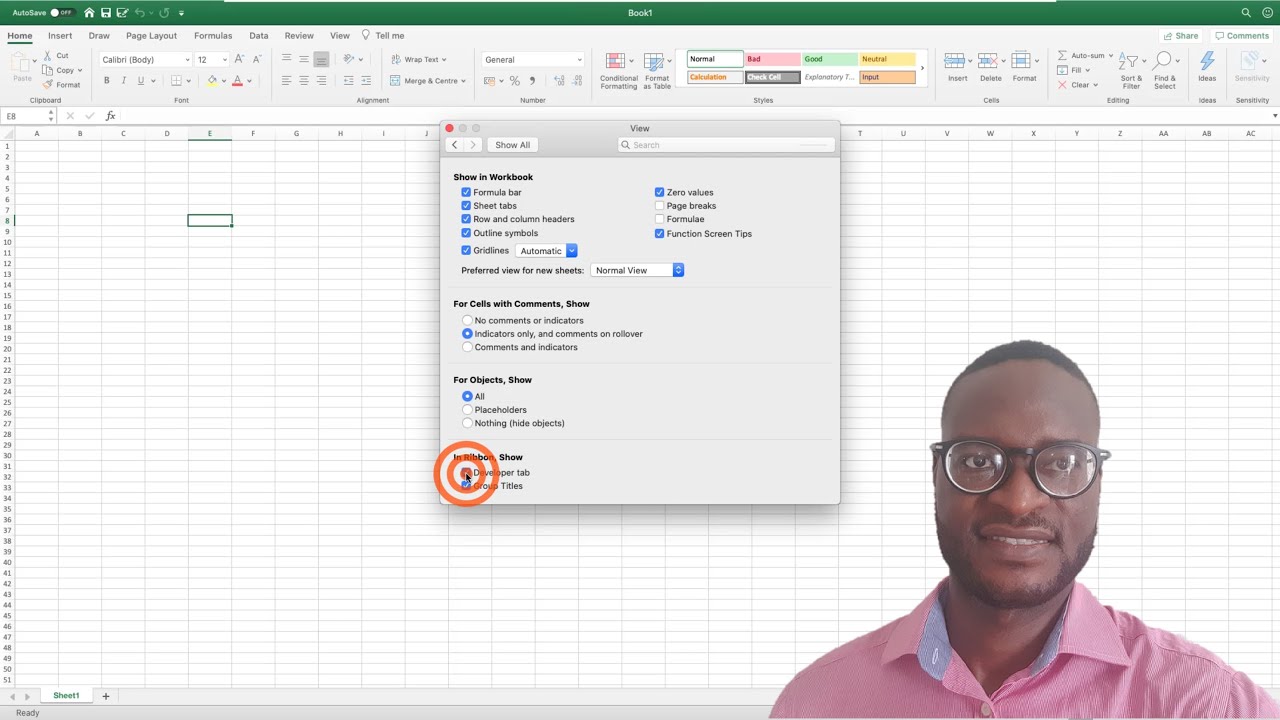Click the Insert cells icon
Image resolution: width=1280 pixels, height=720 pixels.
(x=957, y=62)
